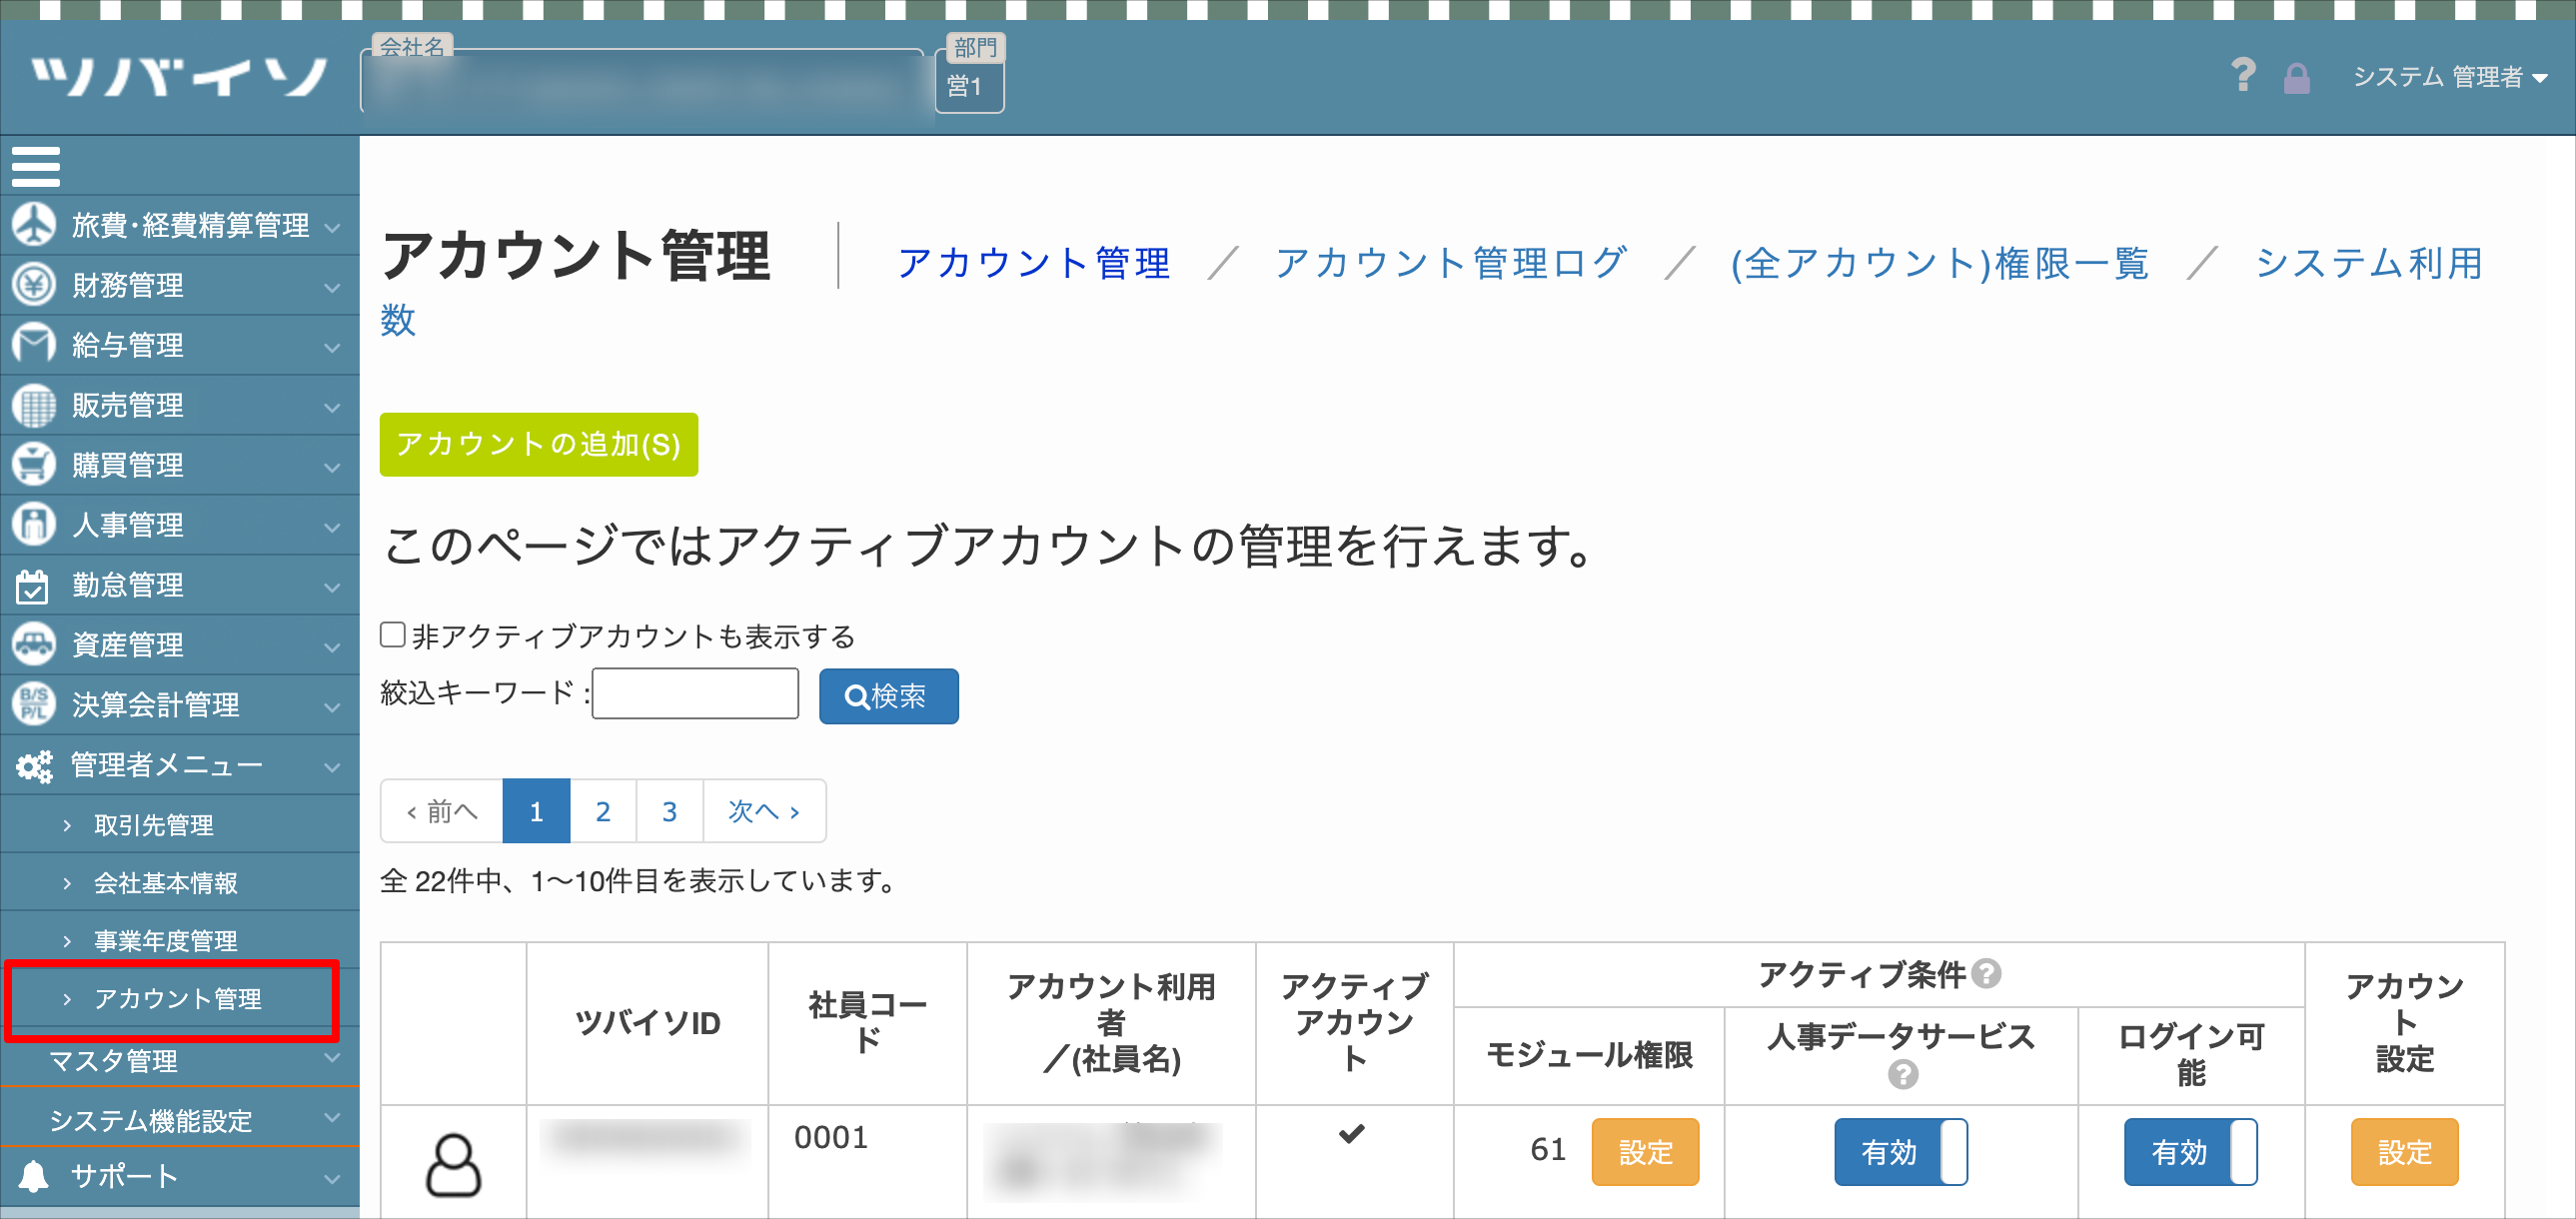Expand 人事管理 menu chevron
Image resolution: width=2576 pixels, height=1219 pixels.
[333, 528]
